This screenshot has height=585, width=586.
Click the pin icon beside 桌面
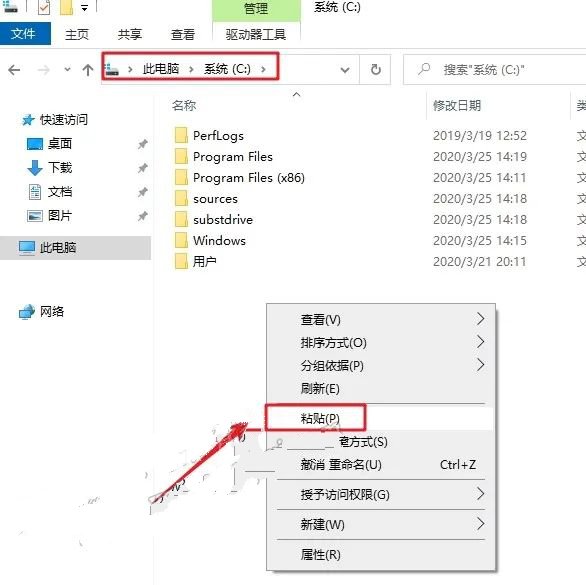(x=142, y=144)
